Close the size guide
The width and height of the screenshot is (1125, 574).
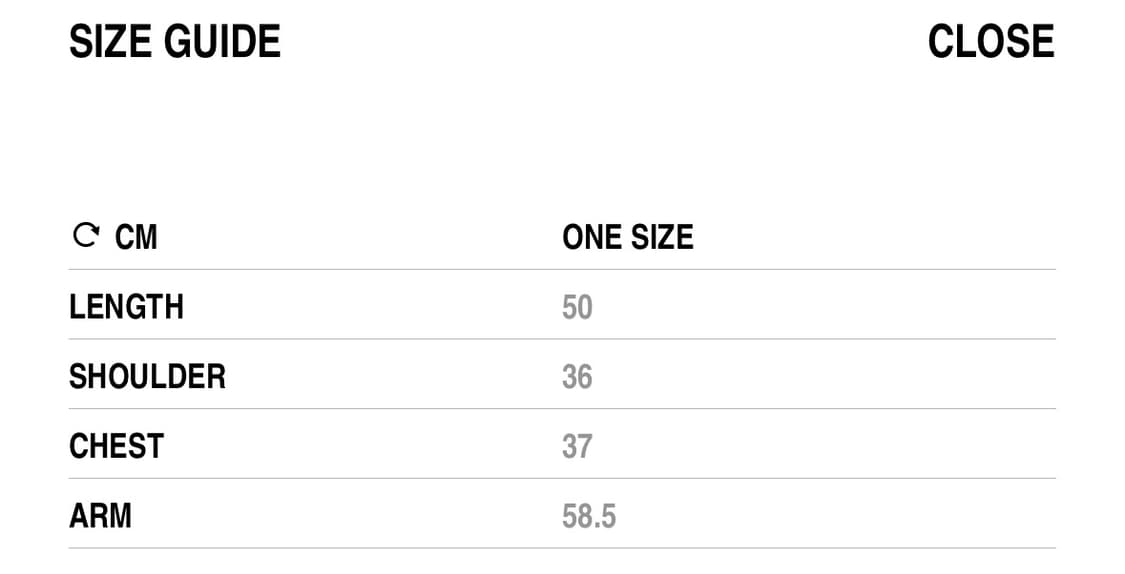coord(990,42)
